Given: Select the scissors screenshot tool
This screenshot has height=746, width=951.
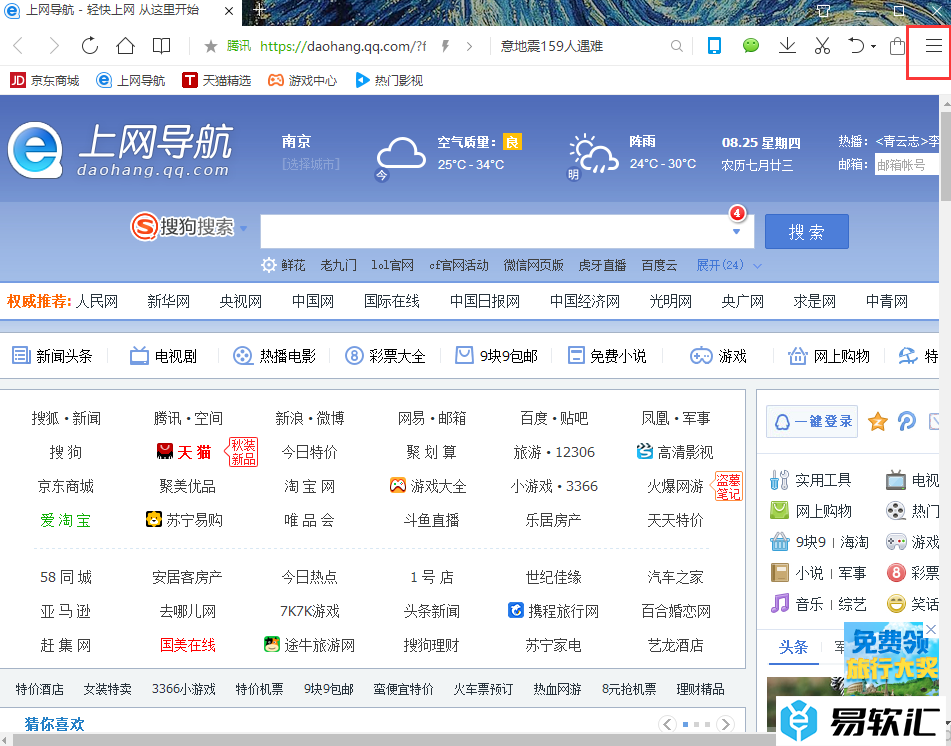Looking at the screenshot, I should click(x=822, y=45).
